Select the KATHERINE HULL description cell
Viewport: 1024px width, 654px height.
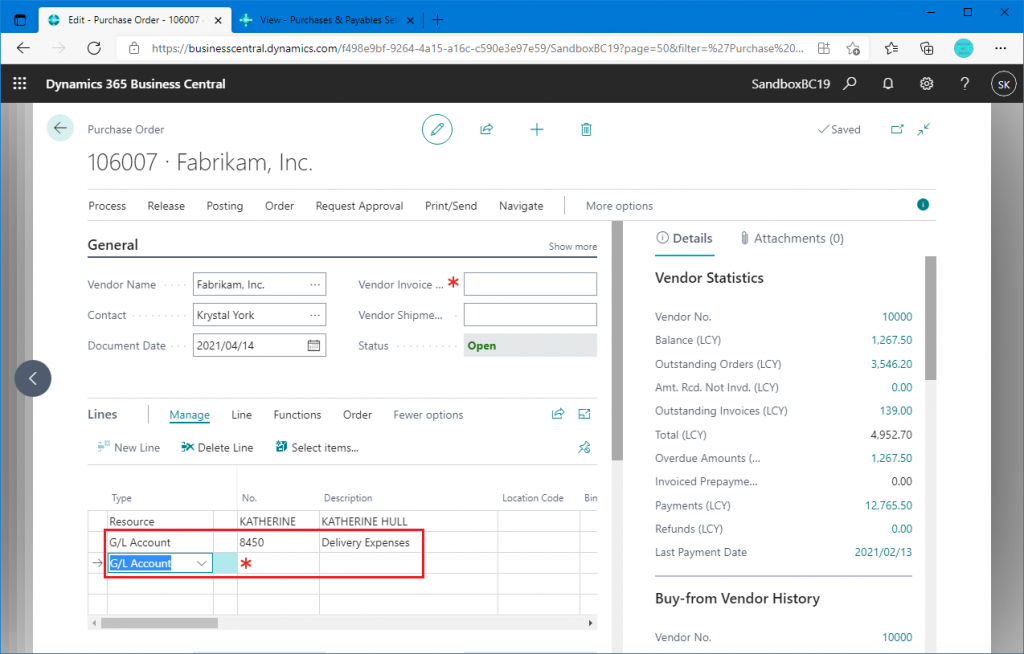pos(408,521)
